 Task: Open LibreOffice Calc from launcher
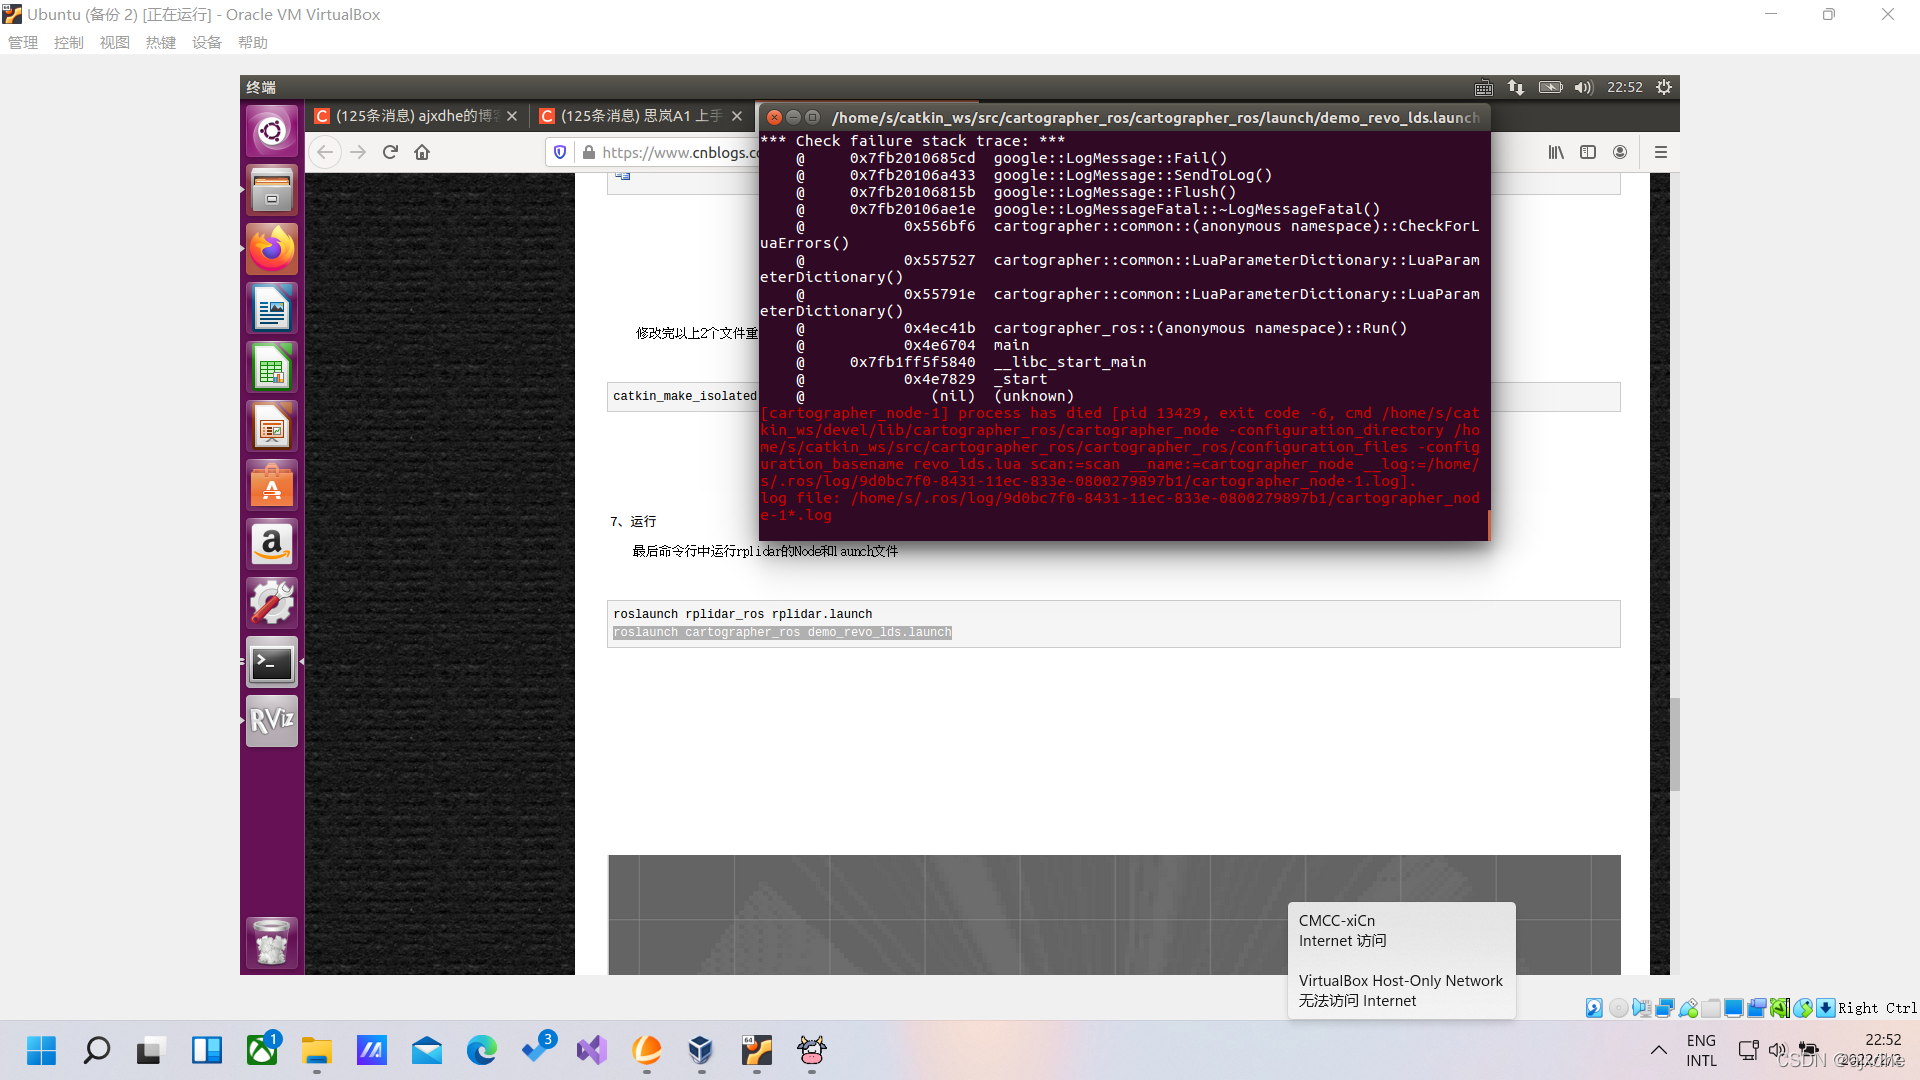pyautogui.click(x=271, y=368)
